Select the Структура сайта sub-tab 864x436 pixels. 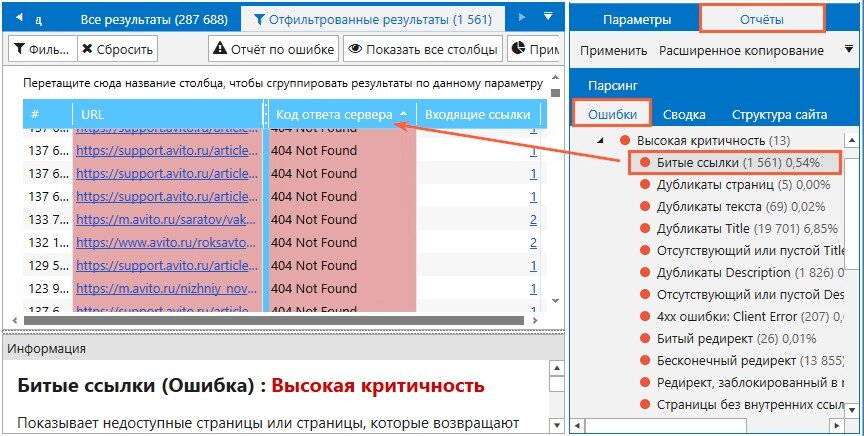pyautogui.click(x=779, y=115)
